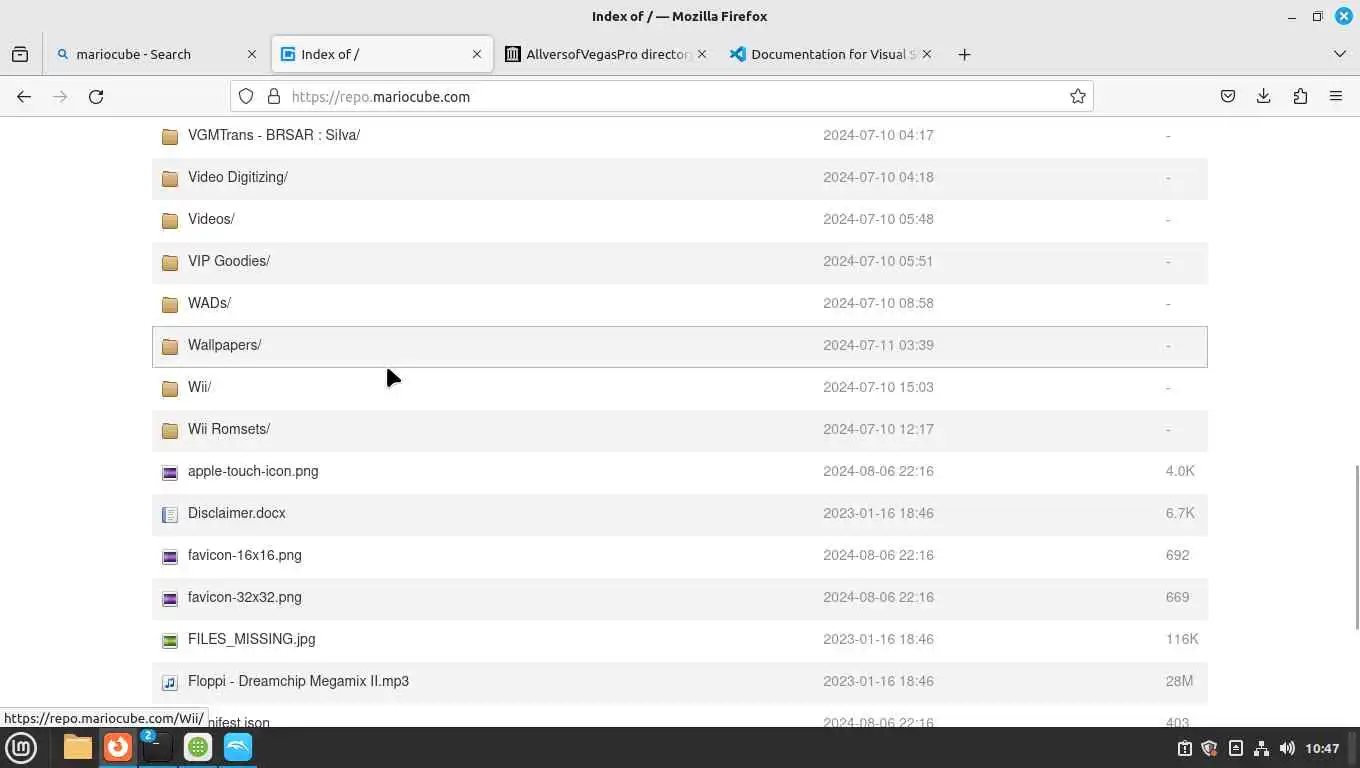The height and width of the screenshot is (768, 1360).
Task: Click the clipboard alert icon in system tray
Action: pos(1185,748)
